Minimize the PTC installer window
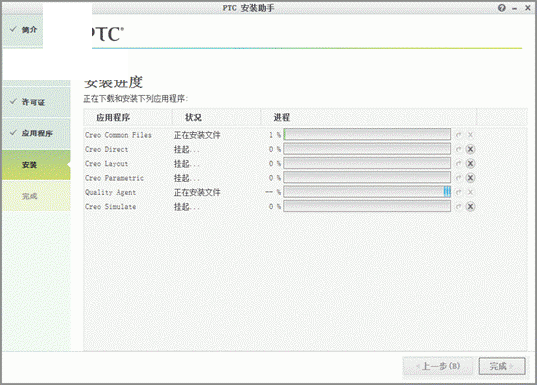The image size is (537, 385). pyautogui.click(x=514, y=9)
